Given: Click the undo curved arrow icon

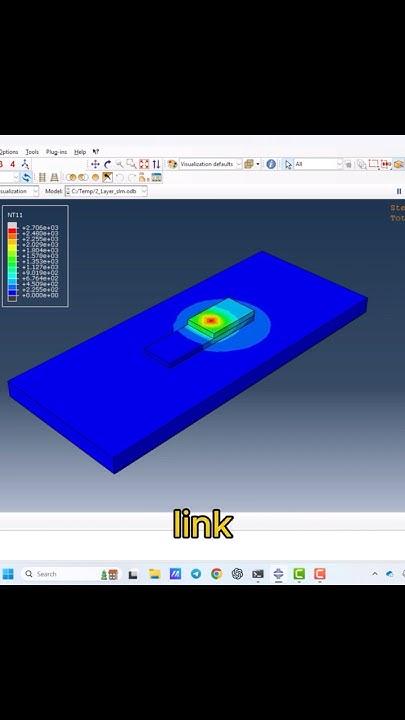Looking at the screenshot, I should point(119,177).
